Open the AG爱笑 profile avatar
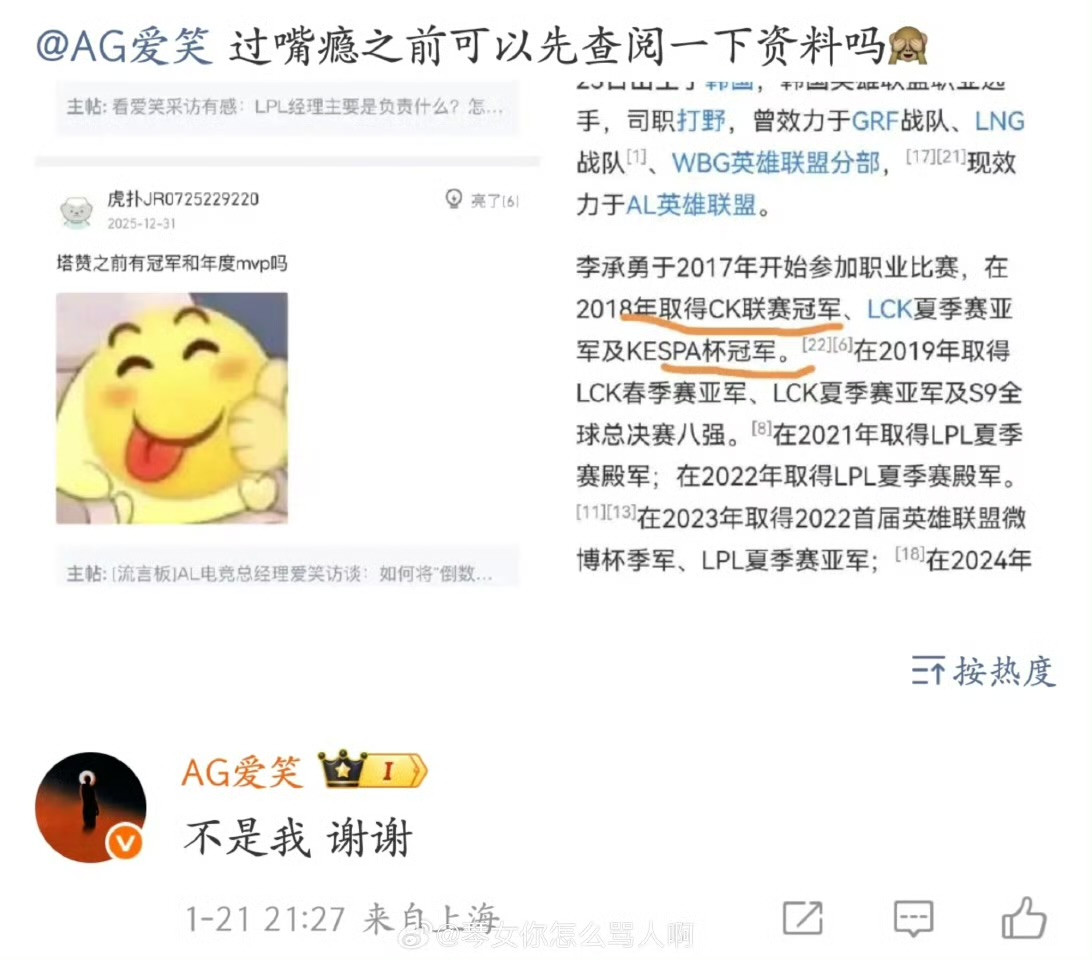 tap(91, 807)
